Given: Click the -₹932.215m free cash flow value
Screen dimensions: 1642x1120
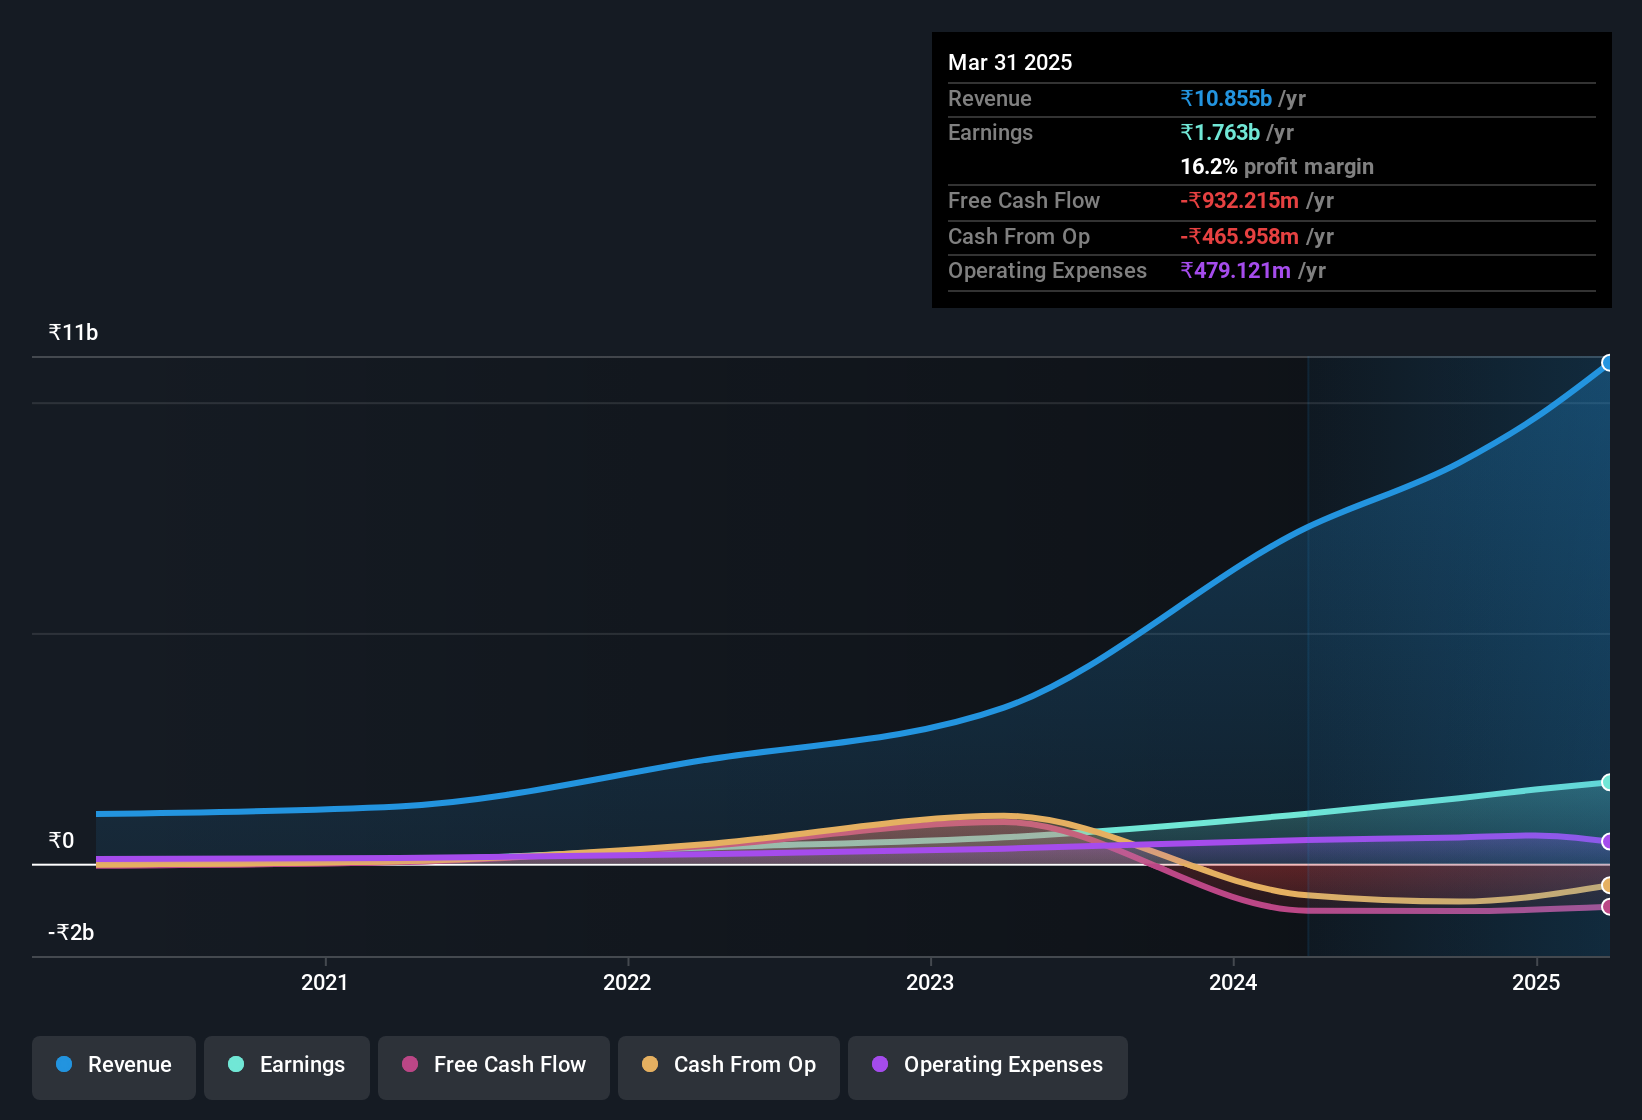Looking at the screenshot, I should coord(1239,201).
